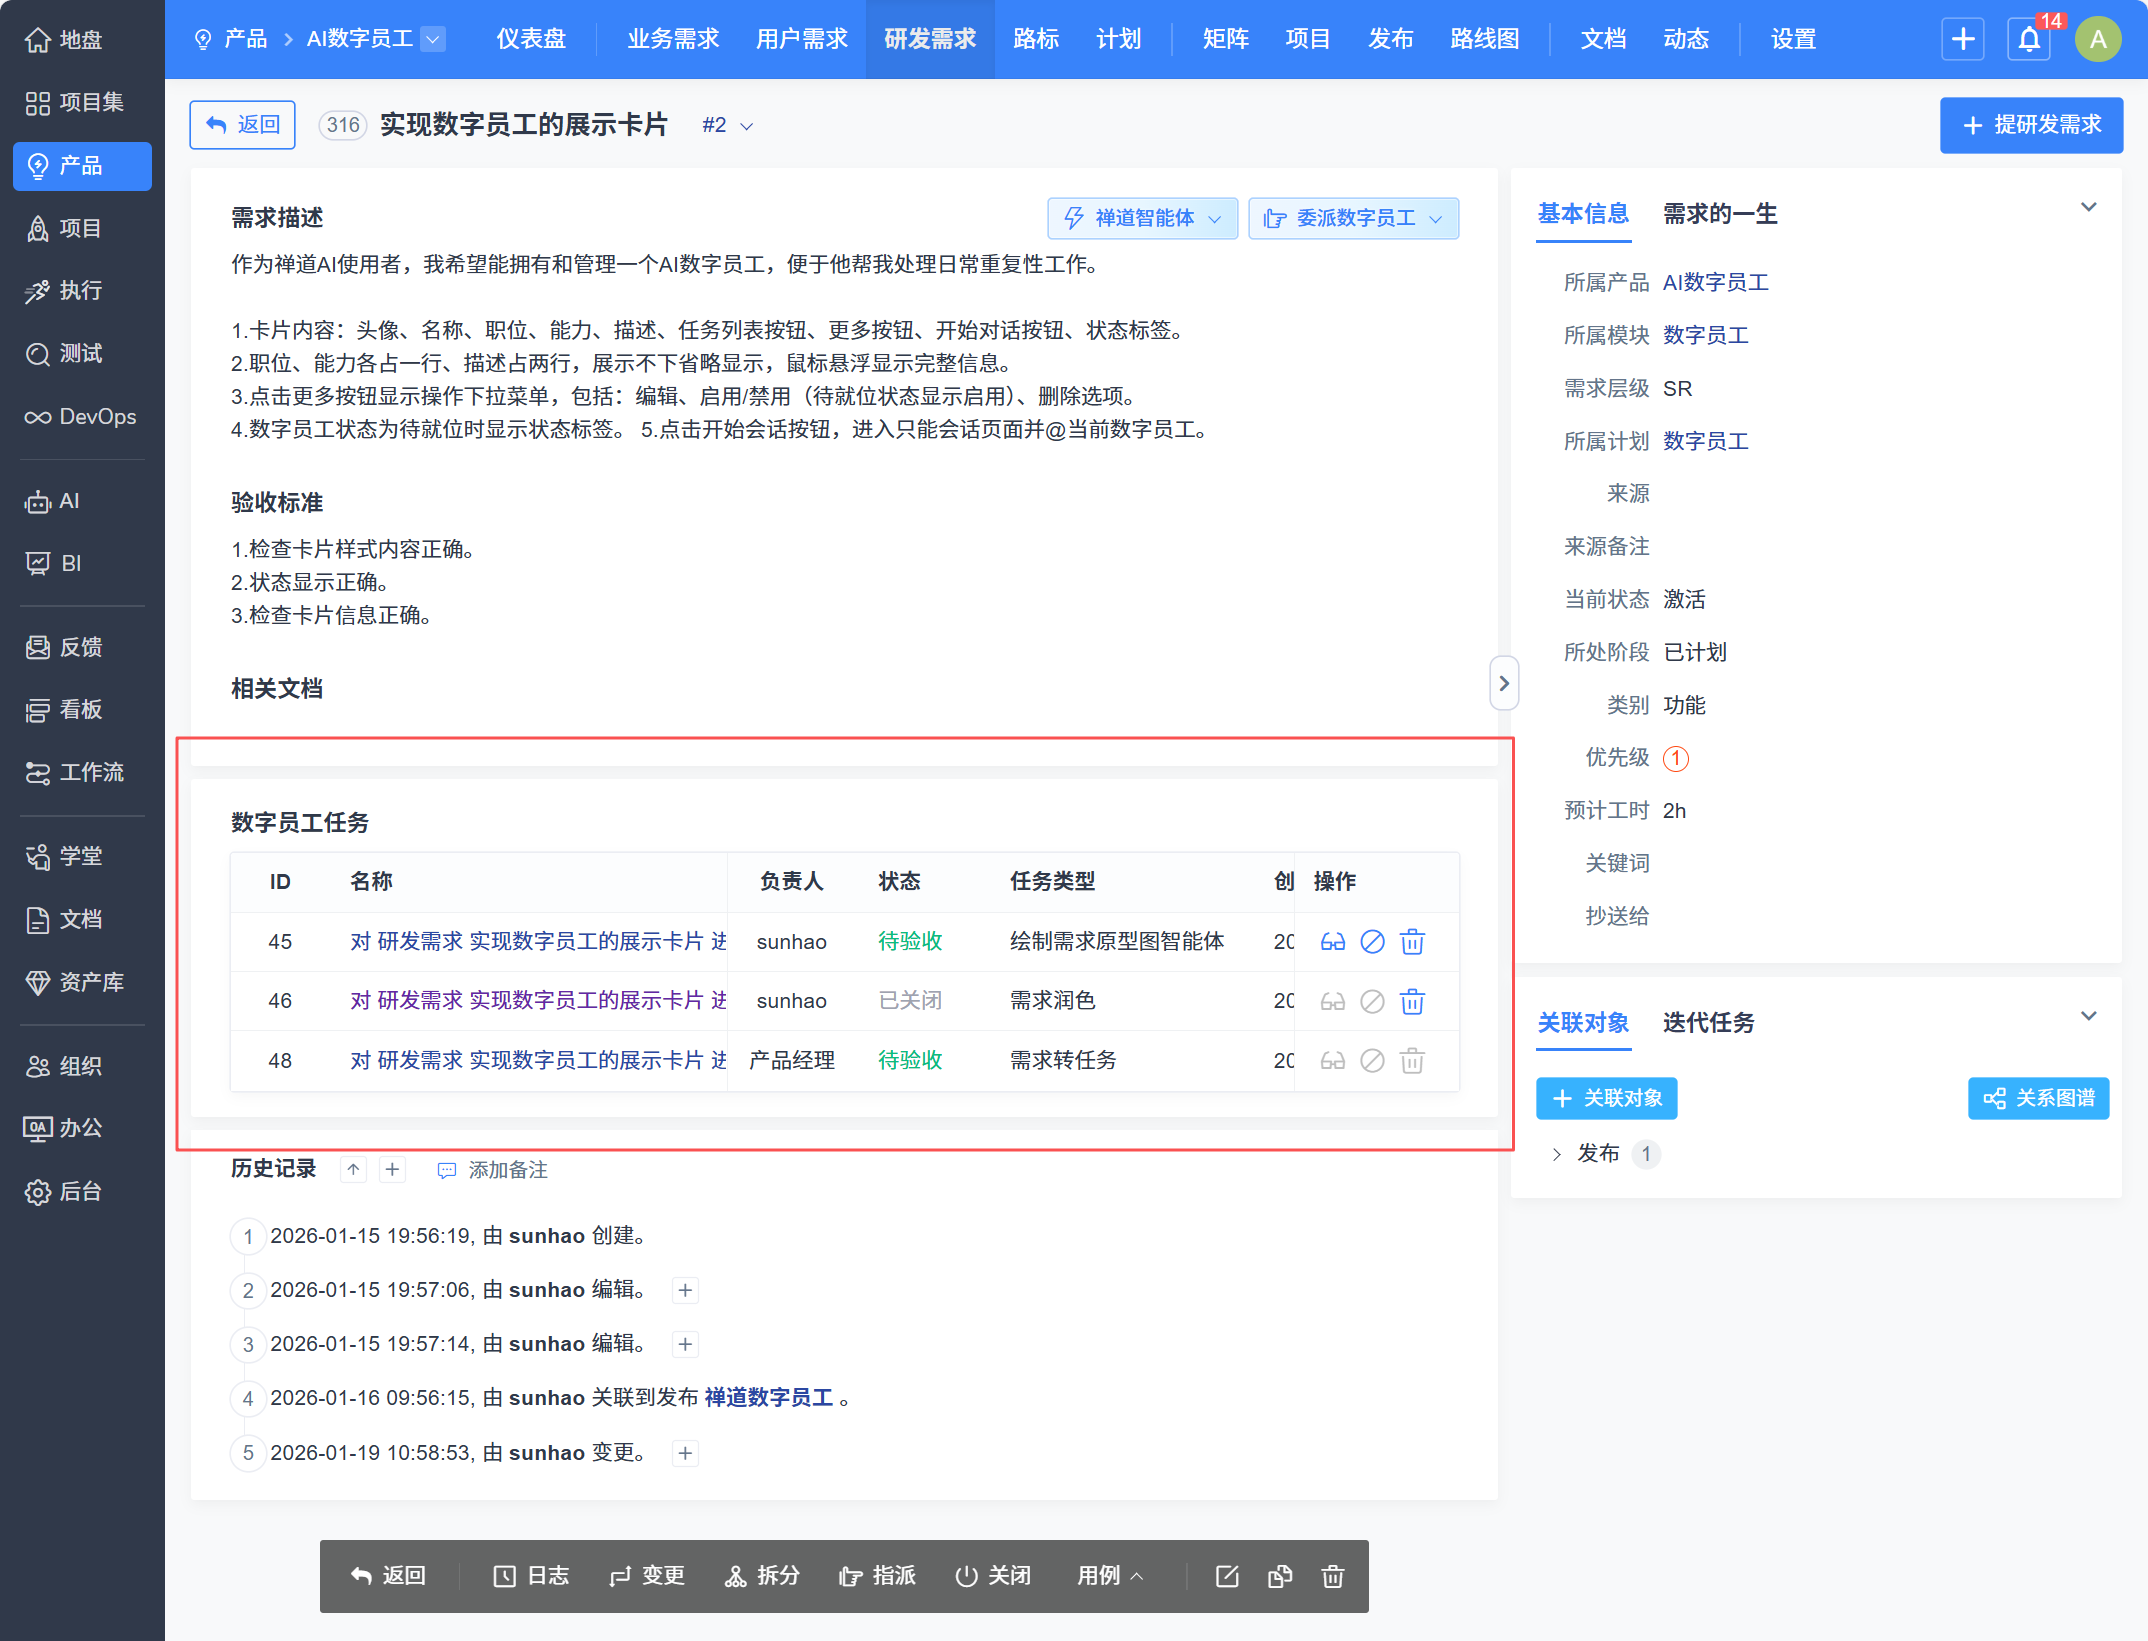Switch to 需求的一生 tab
This screenshot has height=1641, width=2148.
(x=1719, y=214)
